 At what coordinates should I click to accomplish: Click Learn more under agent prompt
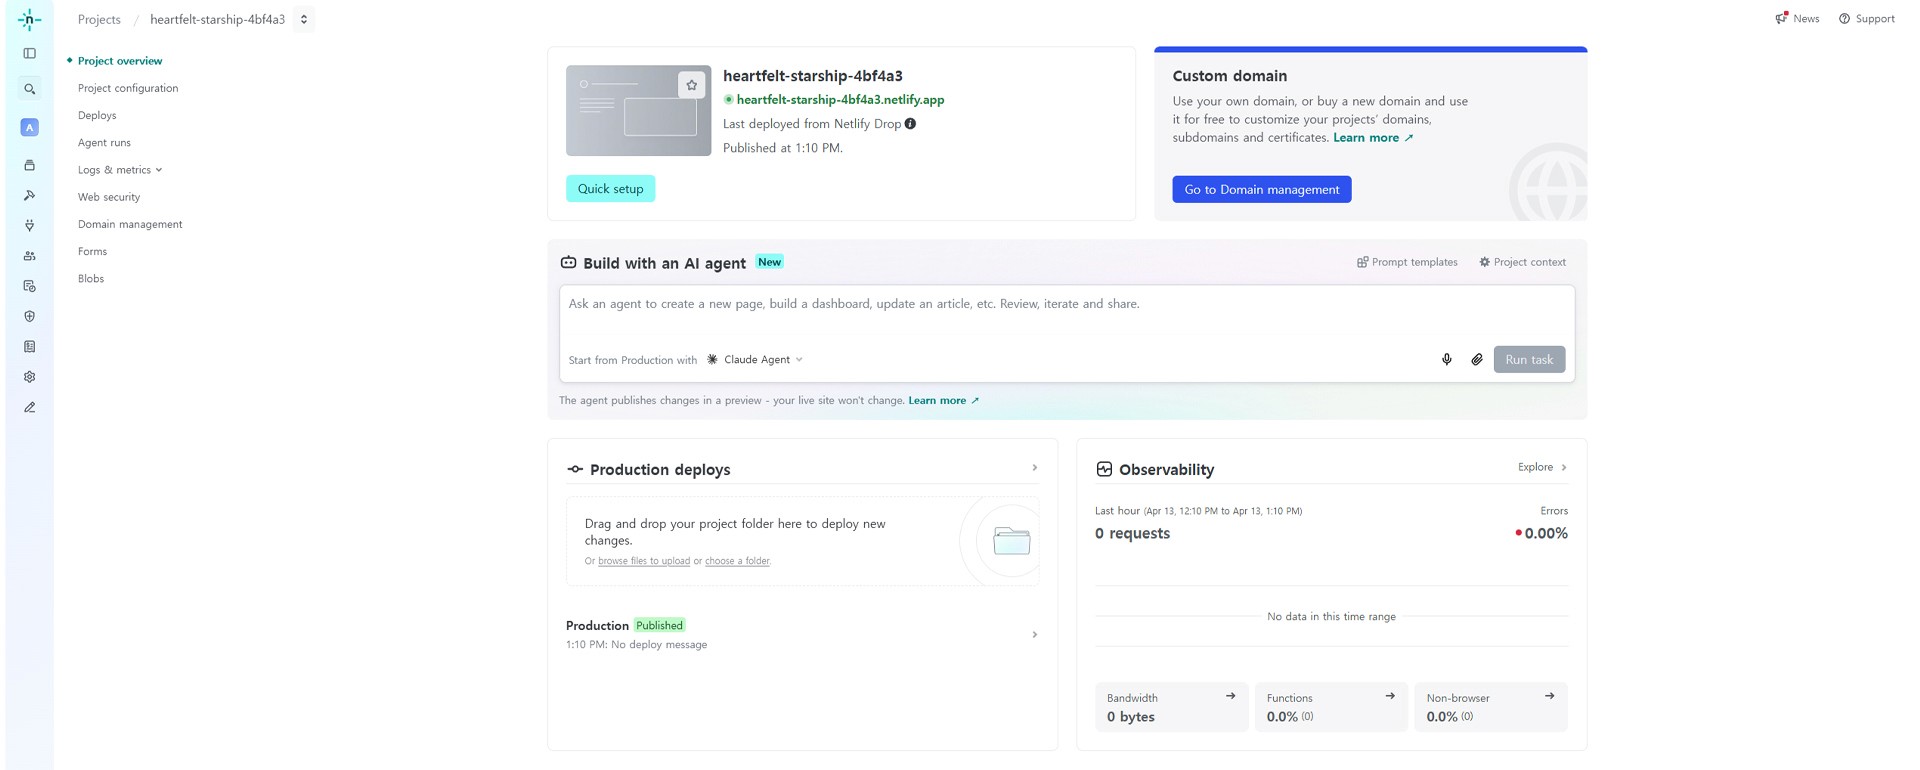click(943, 401)
